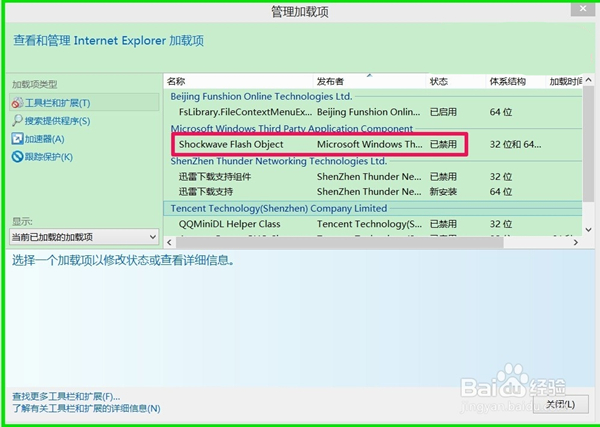Click the 跟踪保护(K) blocked-circle icon
The width and height of the screenshot is (600, 427).
pyautogui.click(x=17, y=156)
